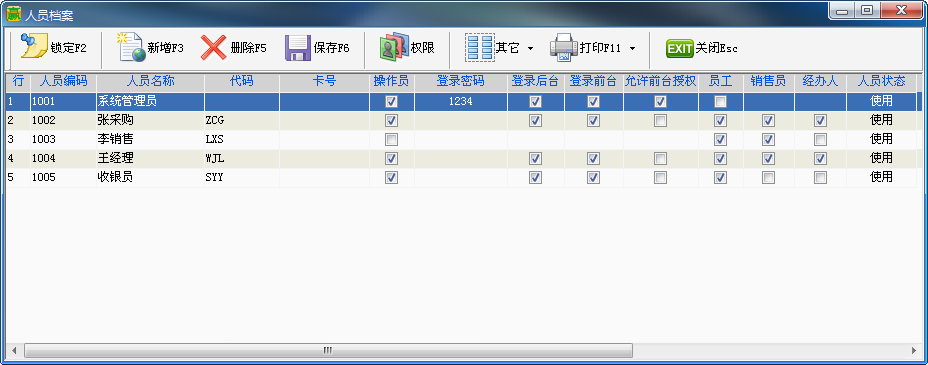
Task: Toggle 允许前台授权 checkbox for 张采购
Action: click(x=660, y=121)
